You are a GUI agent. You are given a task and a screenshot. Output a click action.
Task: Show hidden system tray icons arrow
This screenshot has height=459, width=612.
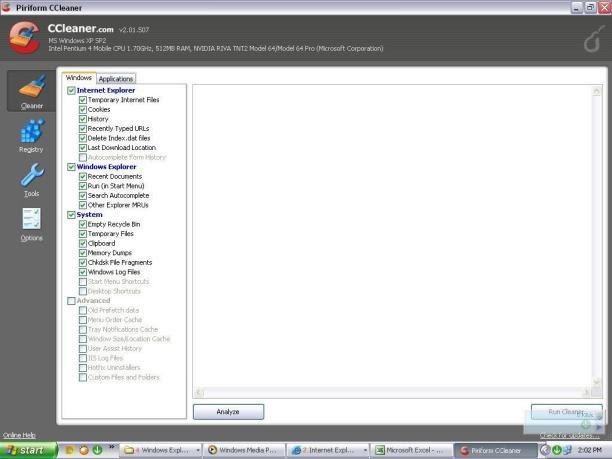545,450
